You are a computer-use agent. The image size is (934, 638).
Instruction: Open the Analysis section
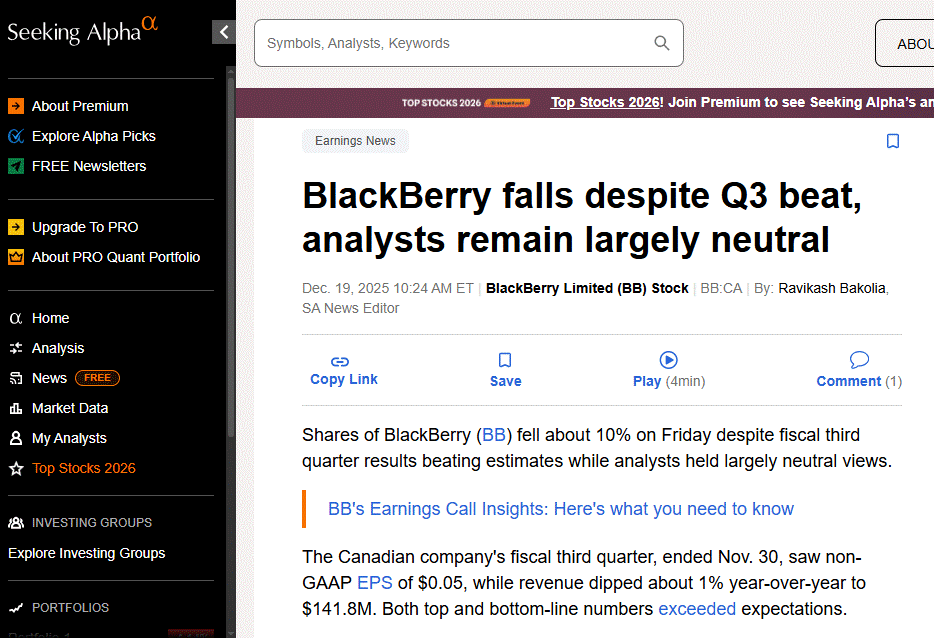[x=58, y=348]
